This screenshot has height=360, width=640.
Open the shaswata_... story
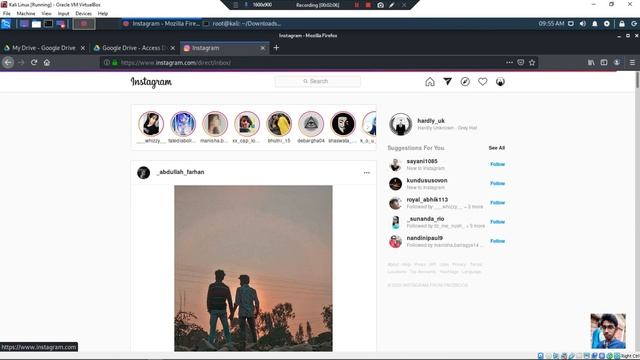click(343, 124)
